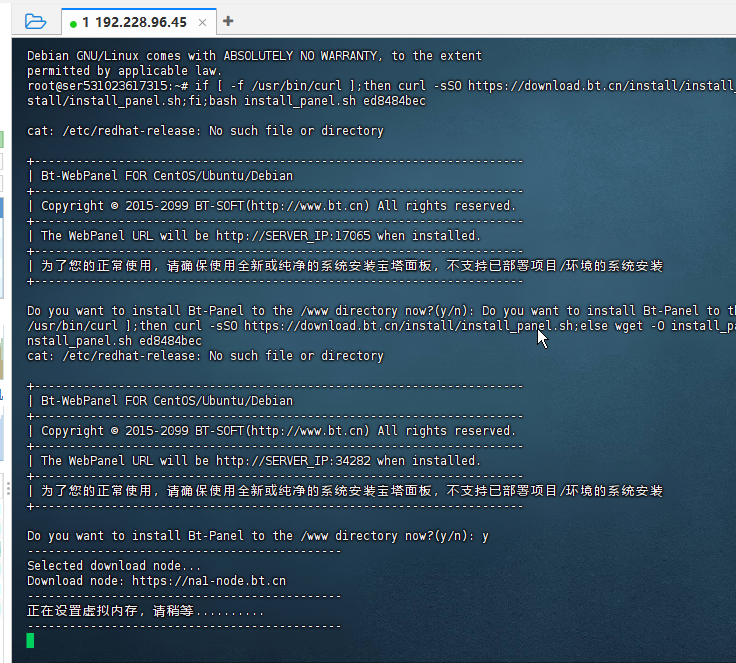This screenshot has width=736, height=663.
Task: Click first 'cat: /etc/redhat-release' error line
Action: 205,131
